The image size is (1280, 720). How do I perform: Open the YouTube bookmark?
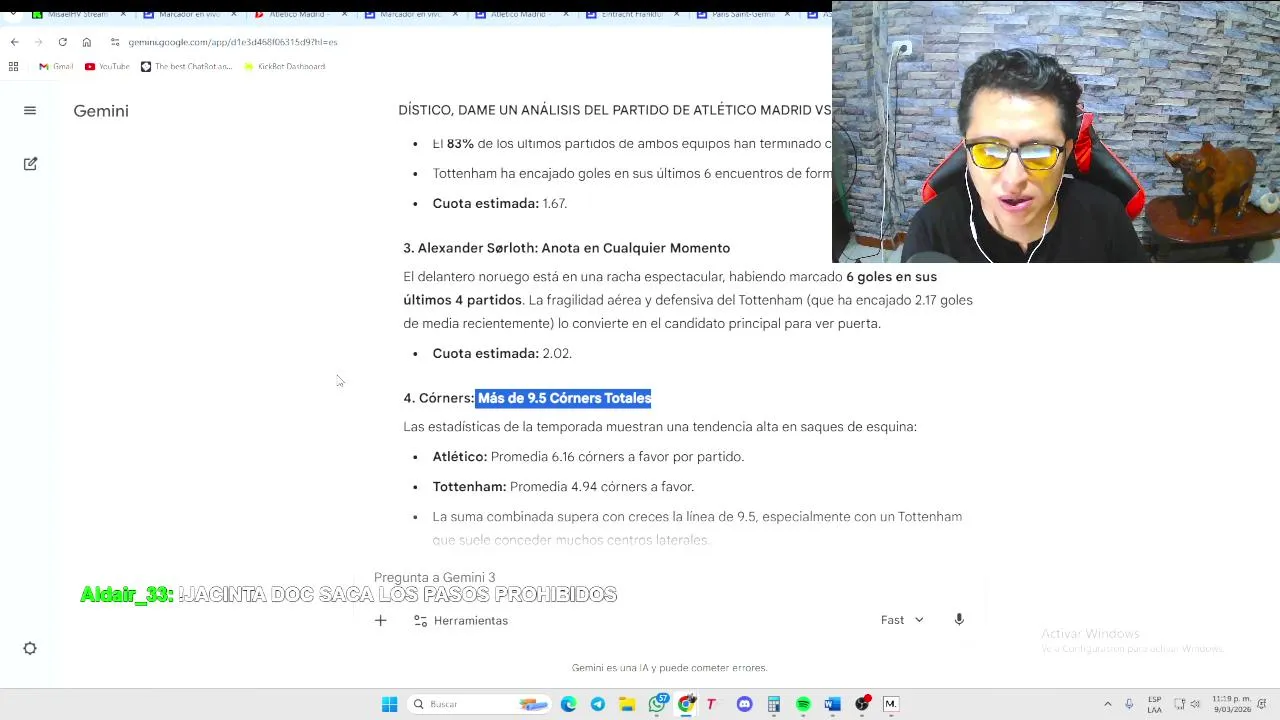[107, 66]
